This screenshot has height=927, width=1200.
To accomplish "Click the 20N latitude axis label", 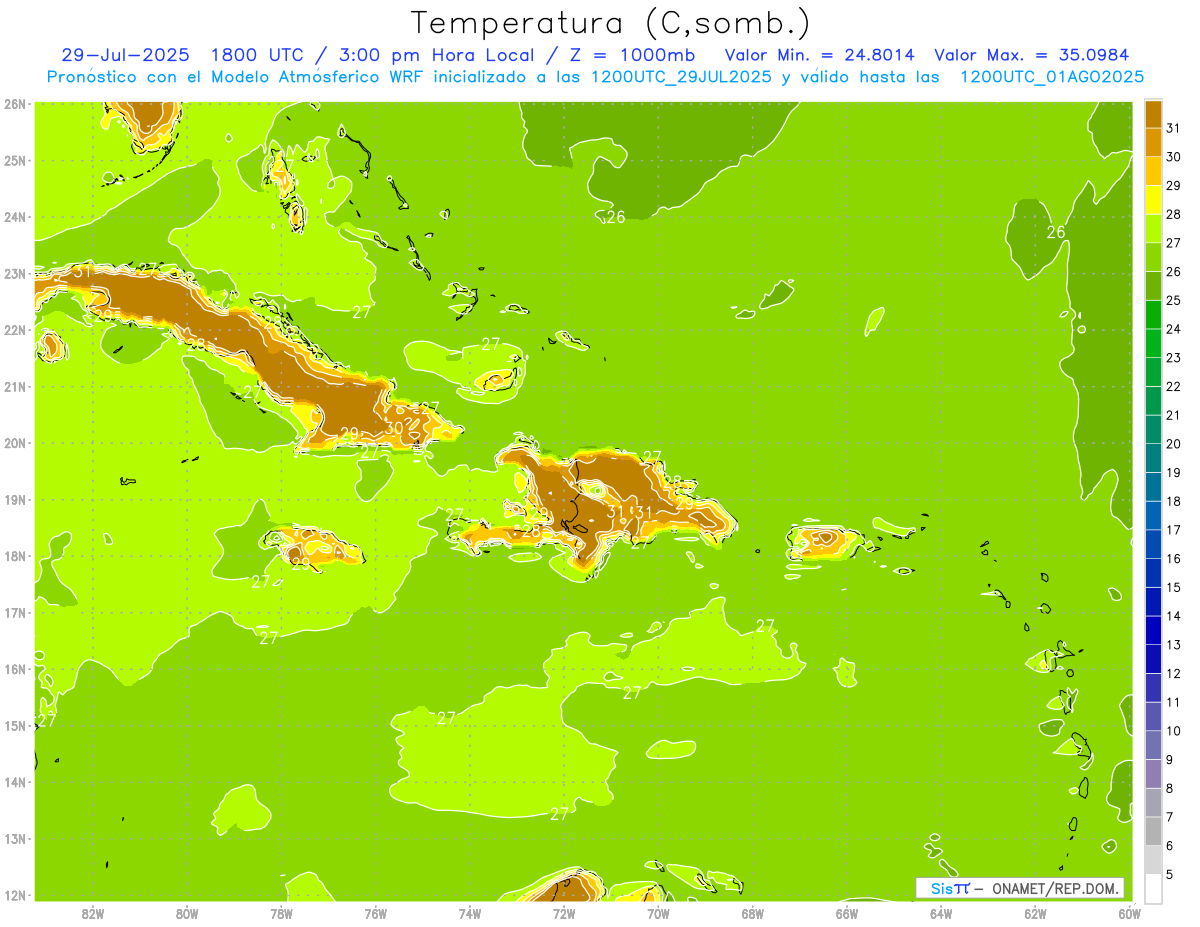I will click(x=15, y=443).
